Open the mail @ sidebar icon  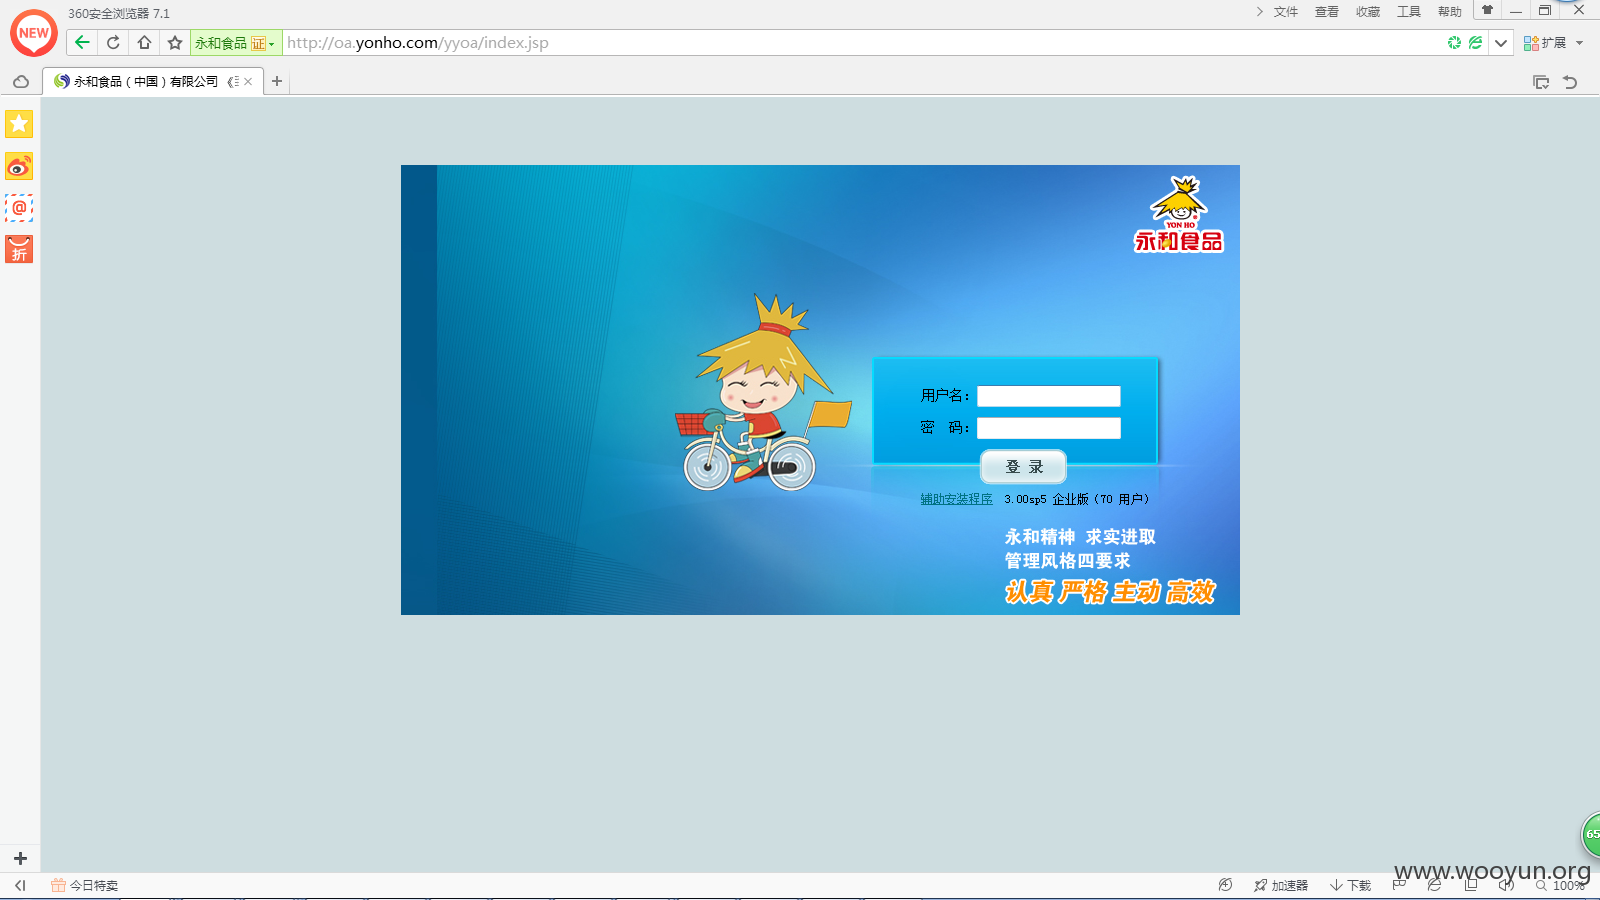[19, 208]
